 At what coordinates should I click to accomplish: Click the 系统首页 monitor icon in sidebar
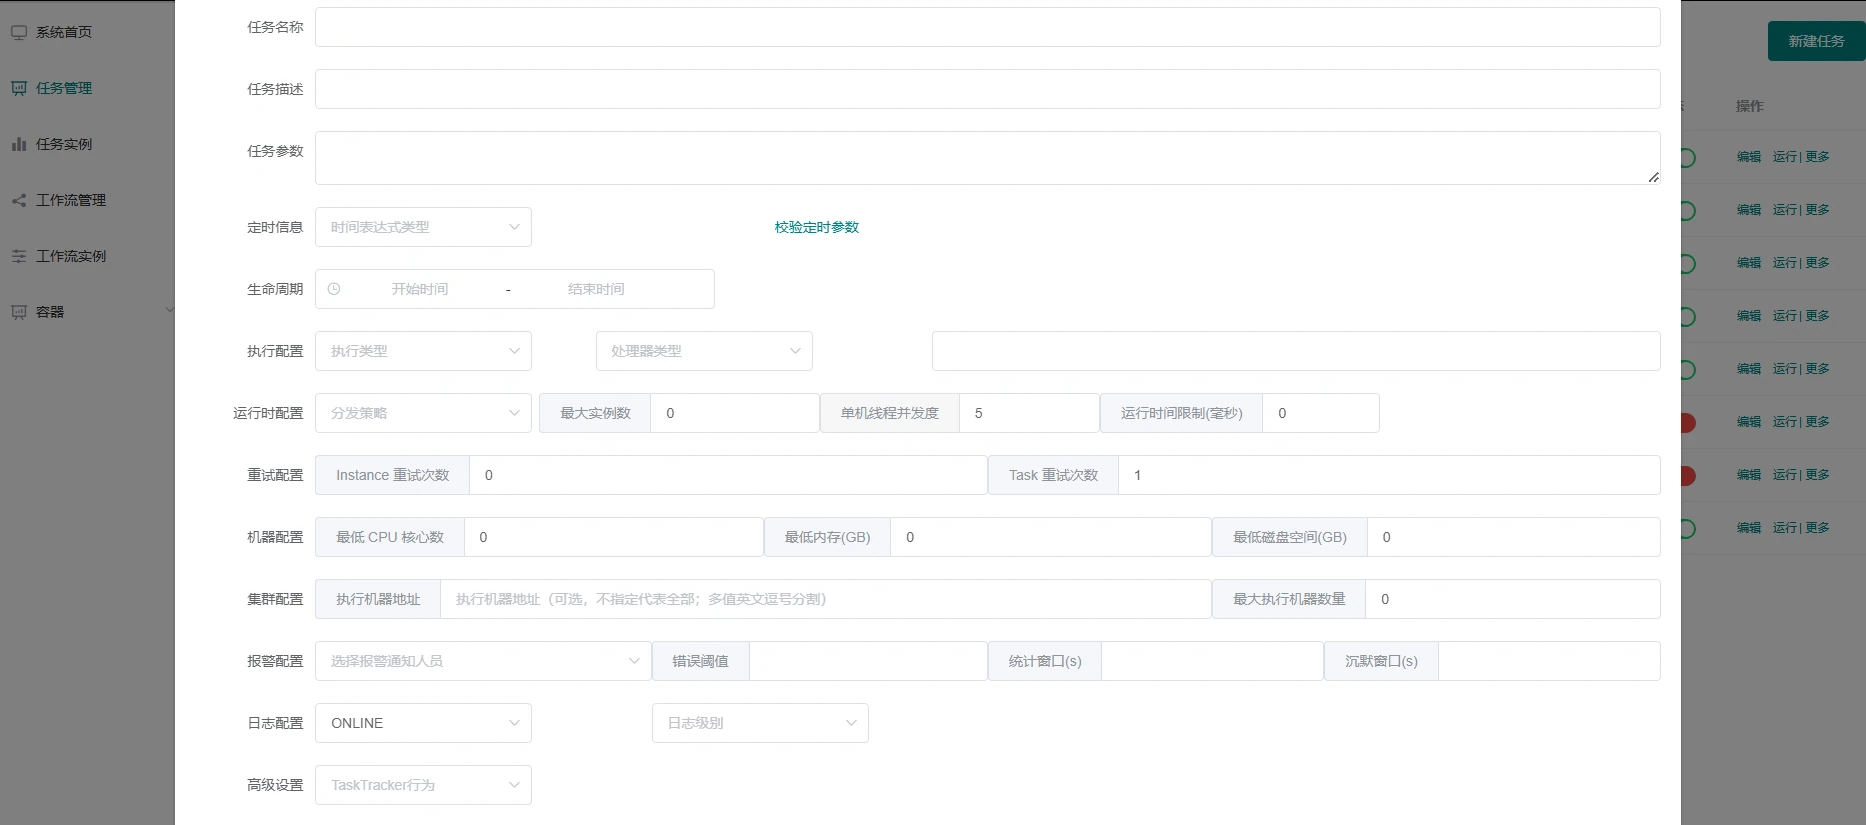tap(19, 32)
